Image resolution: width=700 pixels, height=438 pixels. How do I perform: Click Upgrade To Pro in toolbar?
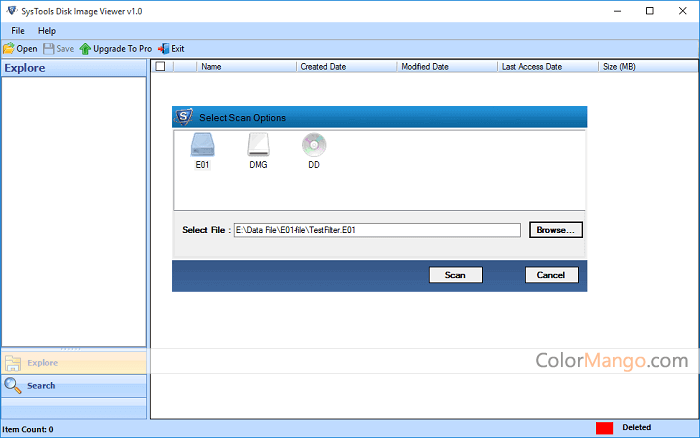[x=116, y=49]
